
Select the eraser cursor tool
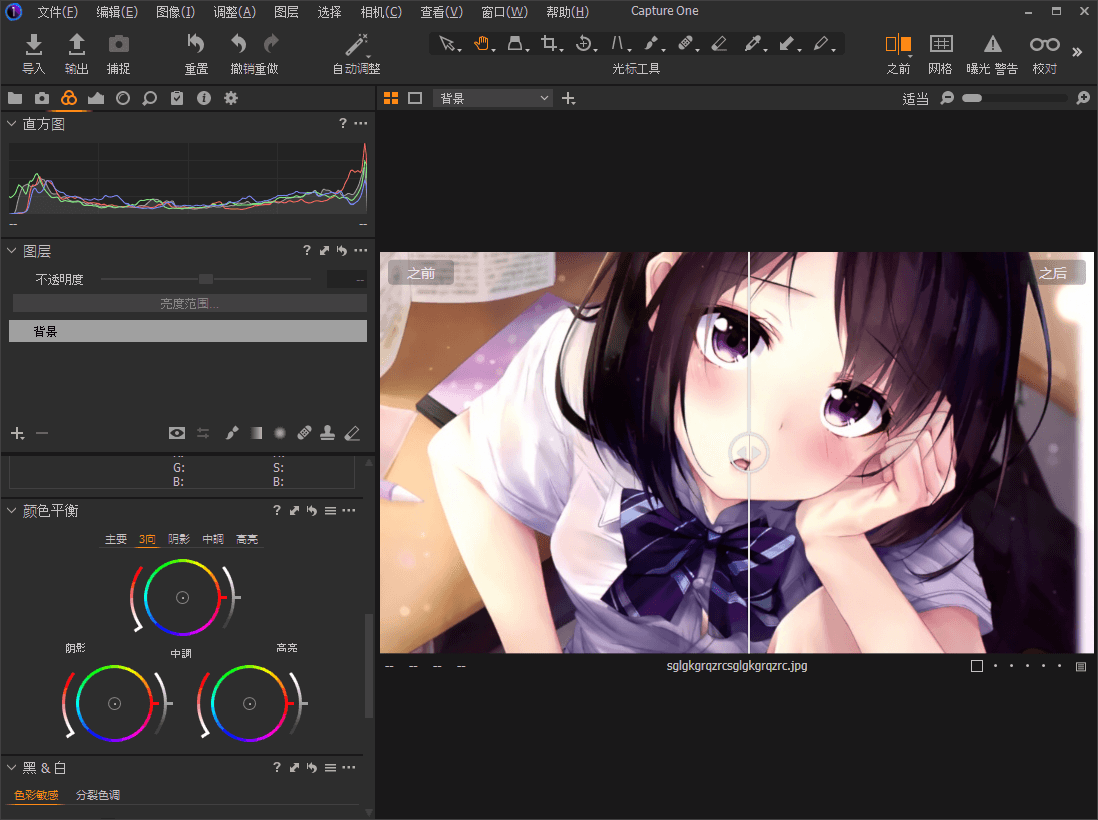[x=719, y=43]
